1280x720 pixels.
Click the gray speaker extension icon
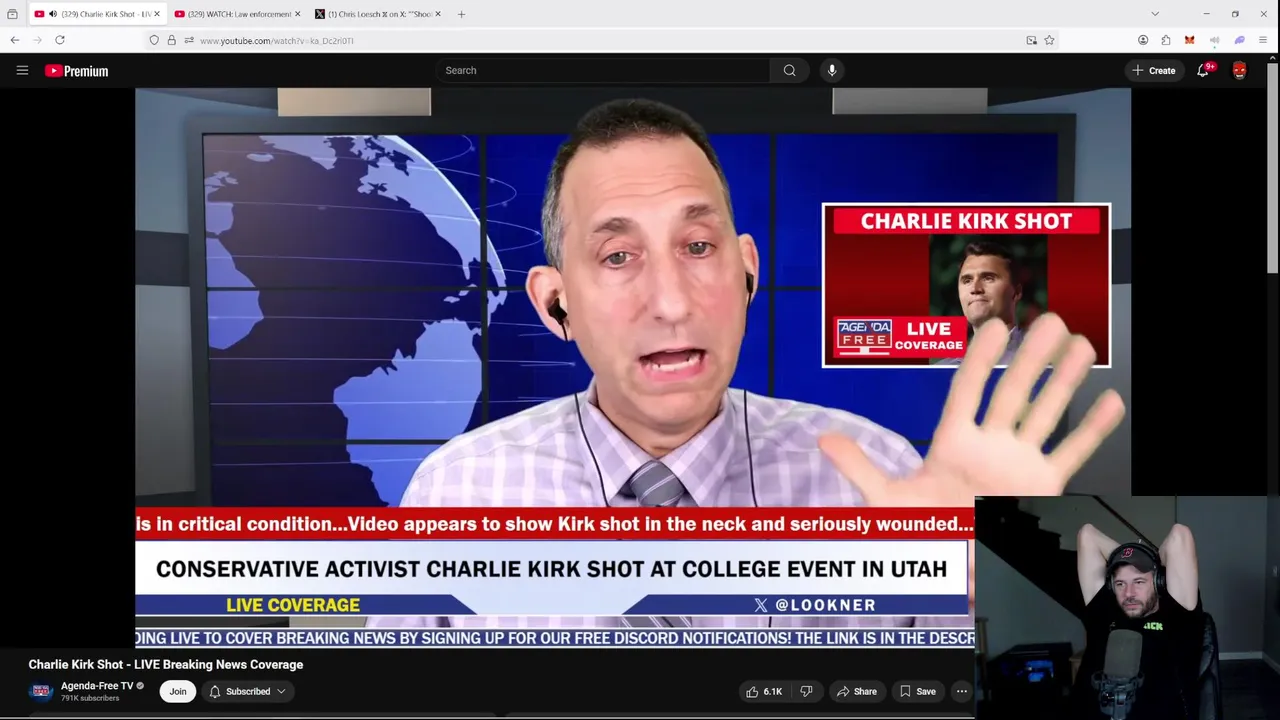pyautogui.click(x=1214, y=40)
